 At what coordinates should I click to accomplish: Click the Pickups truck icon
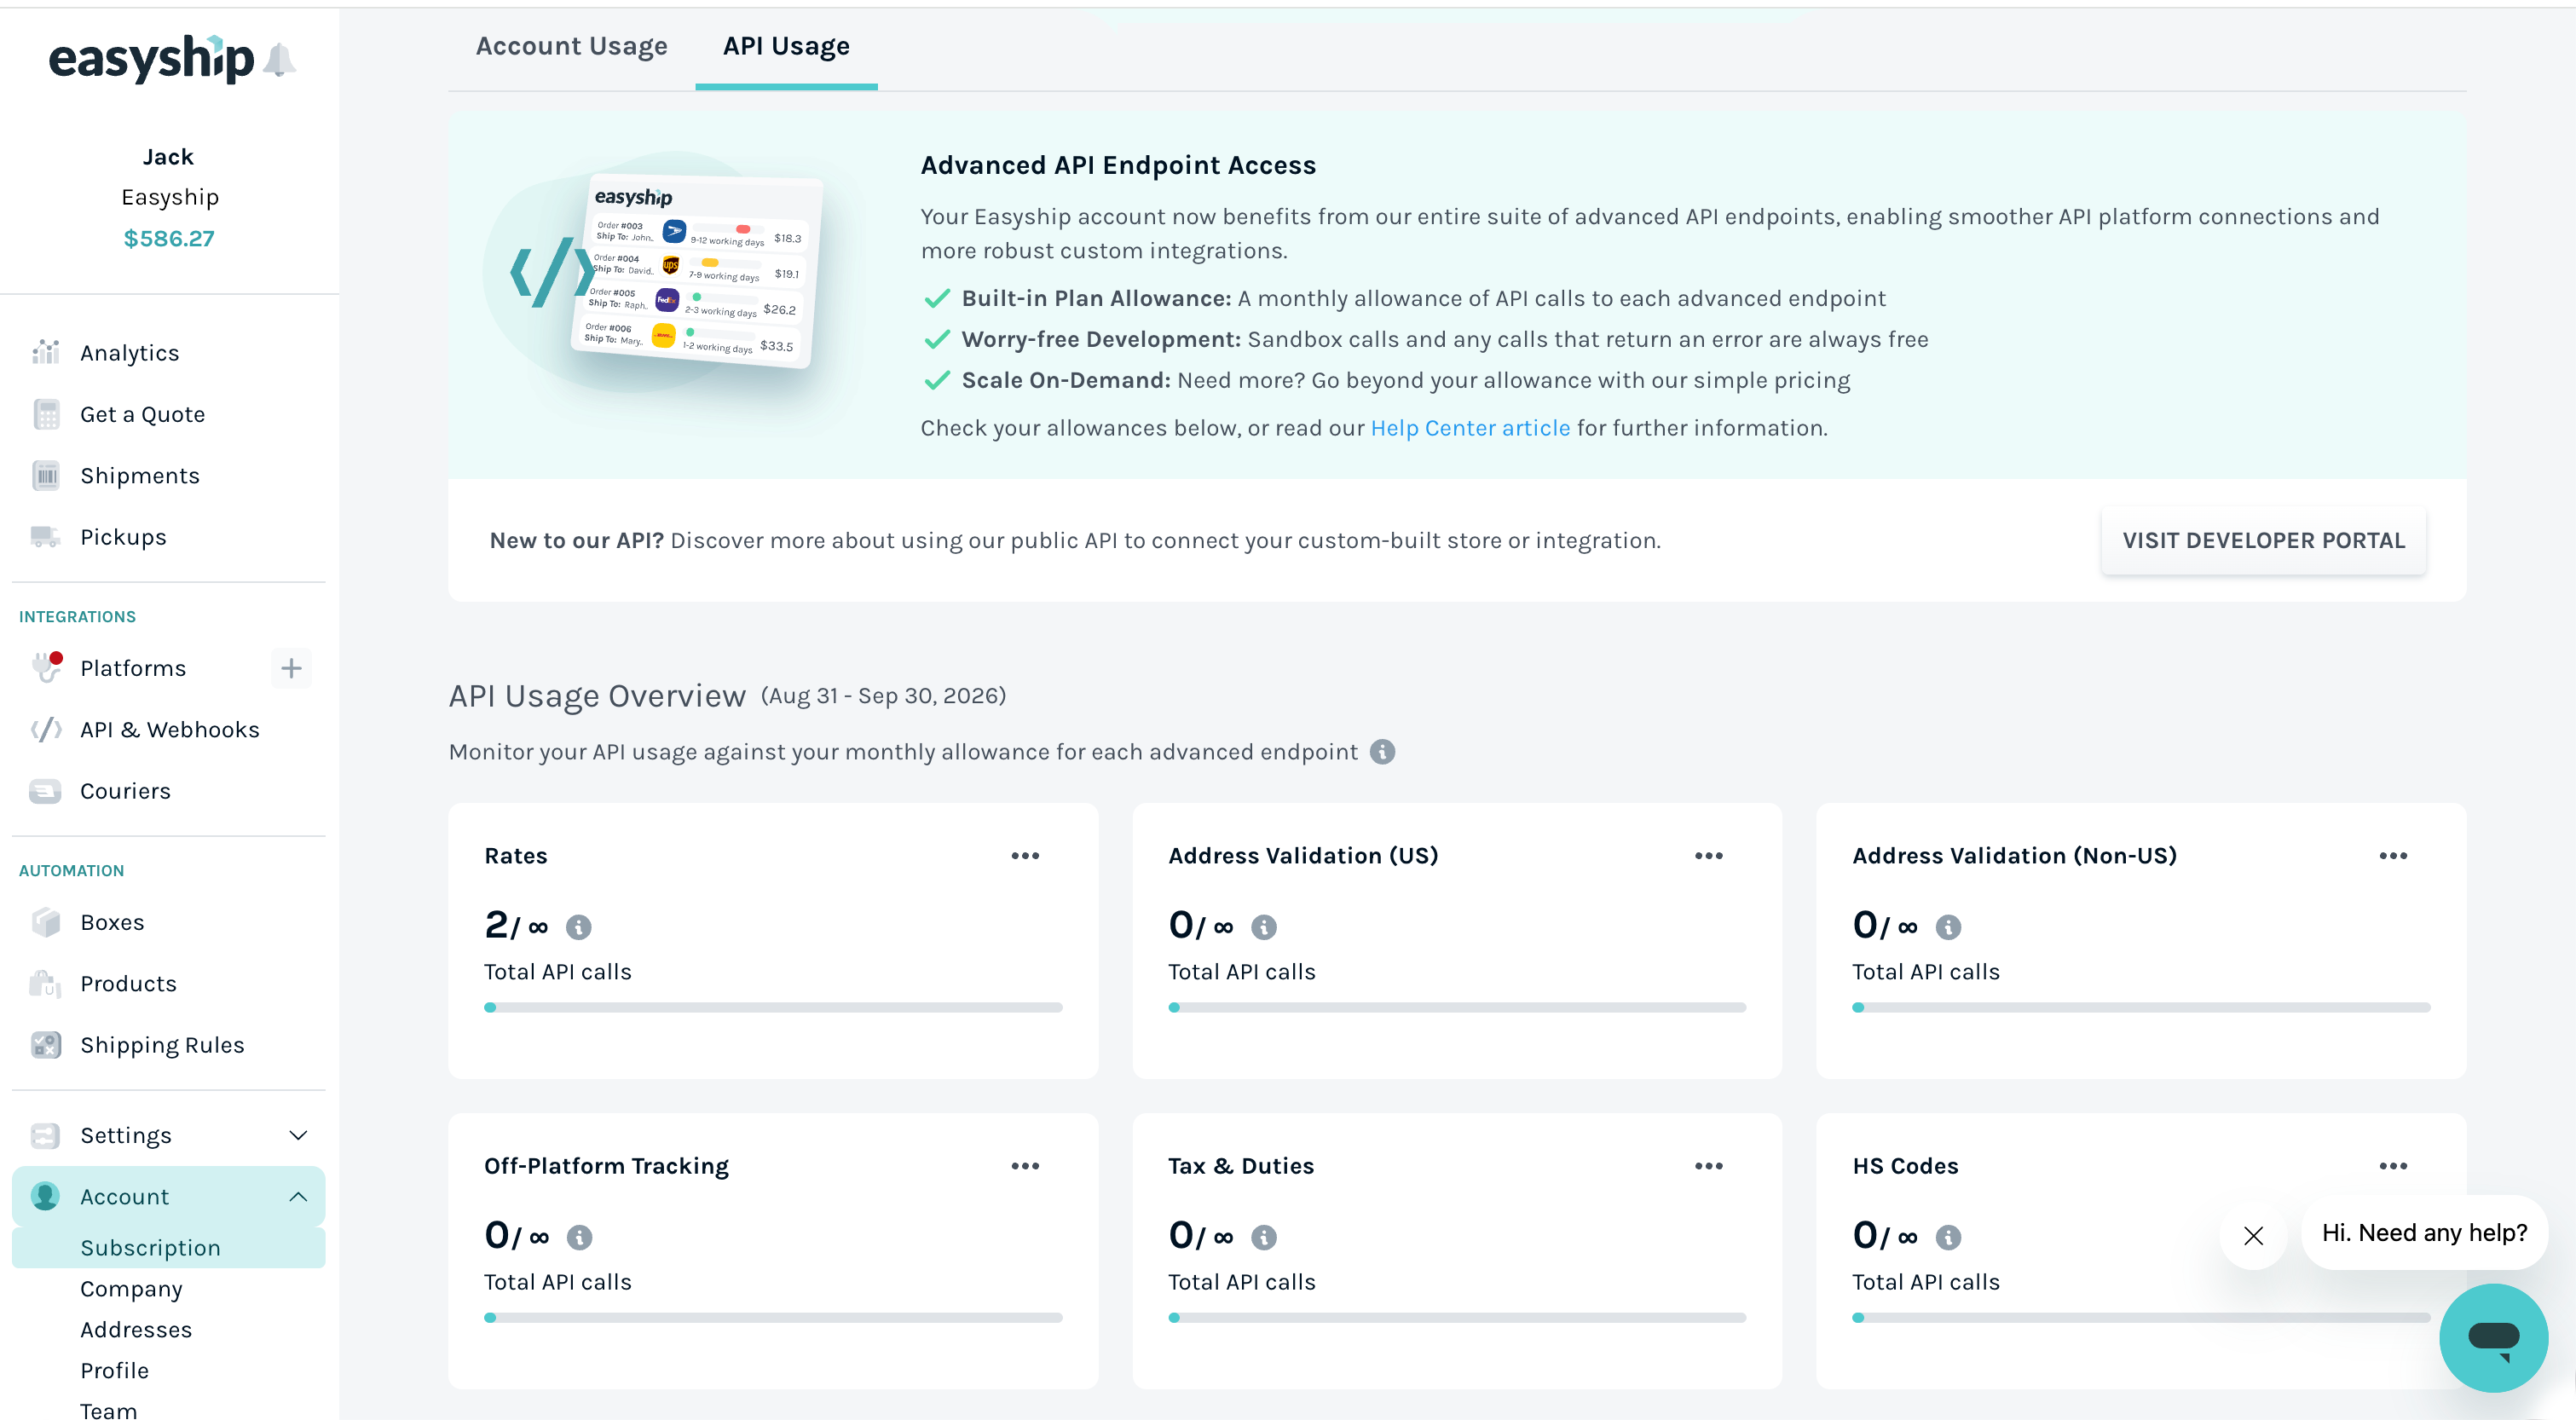(46, 537)
